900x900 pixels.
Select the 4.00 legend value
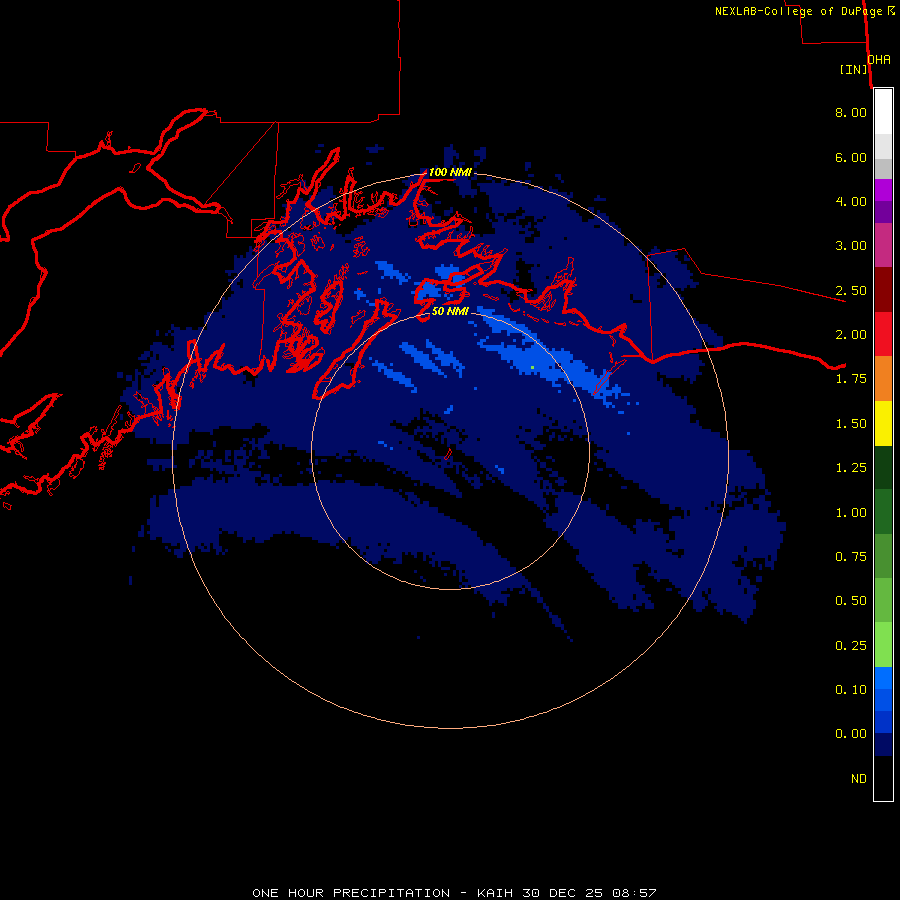point(851,201)
